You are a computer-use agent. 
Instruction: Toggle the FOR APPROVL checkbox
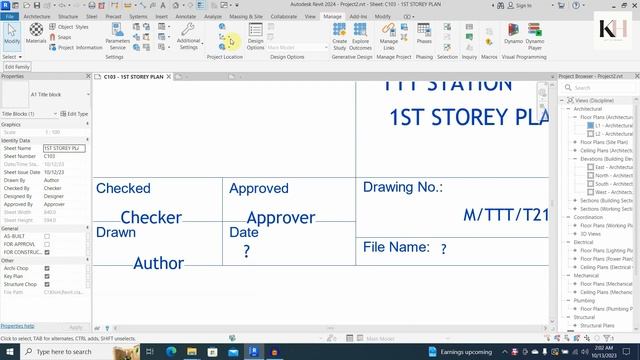47,244
